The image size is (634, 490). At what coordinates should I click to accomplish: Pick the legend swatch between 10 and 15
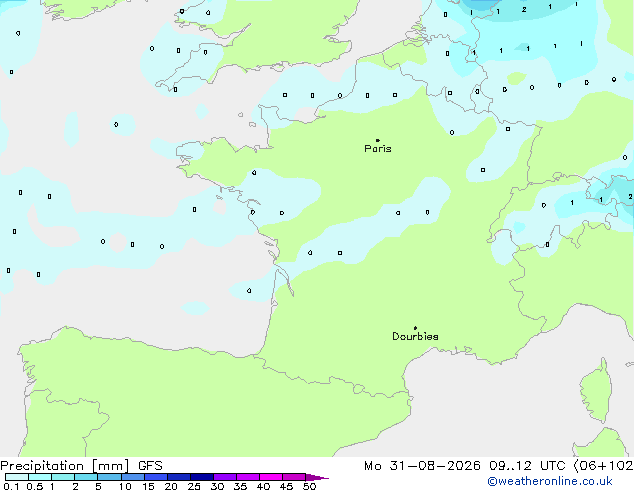132,477
